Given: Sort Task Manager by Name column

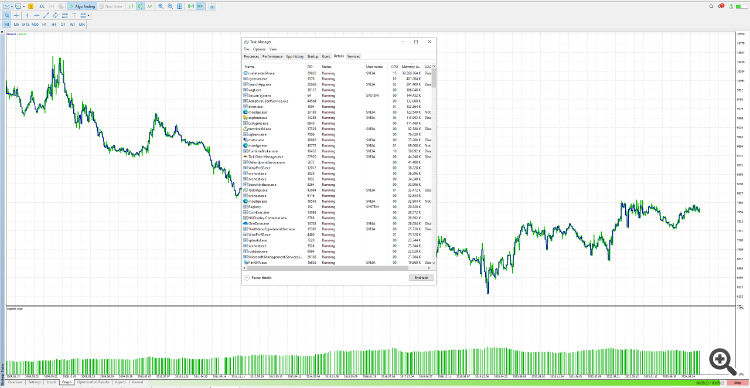Looking at the screenshot, I should 274,67.
